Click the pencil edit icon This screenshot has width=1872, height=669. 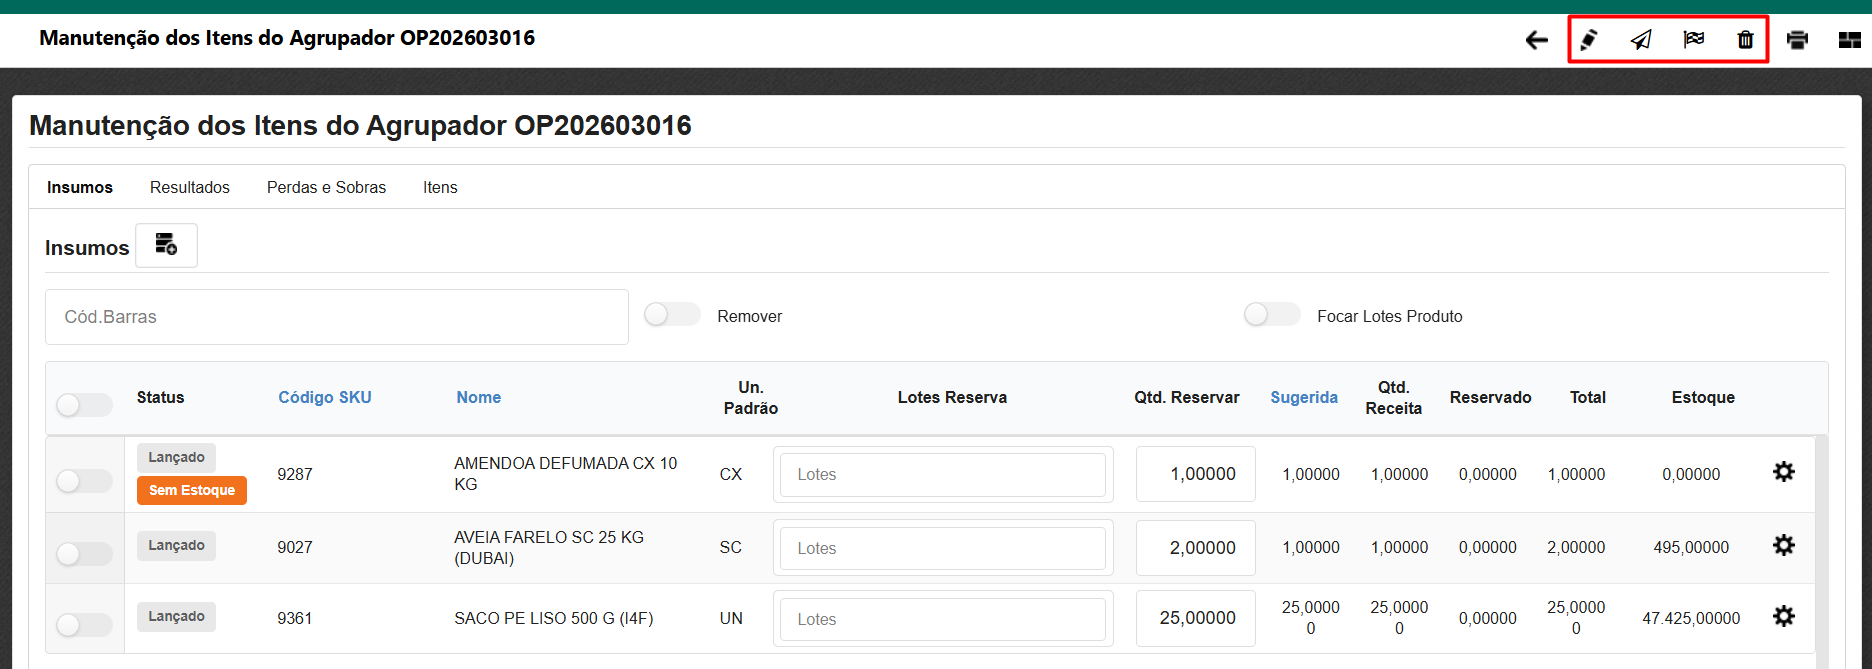(1588, 40)
